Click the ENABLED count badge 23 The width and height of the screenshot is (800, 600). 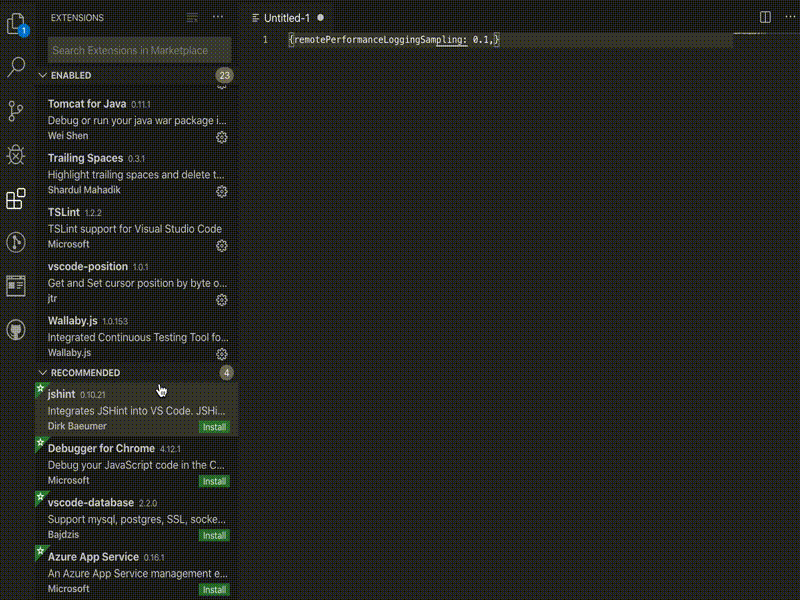pyautogui.click(x=224, y=76)
